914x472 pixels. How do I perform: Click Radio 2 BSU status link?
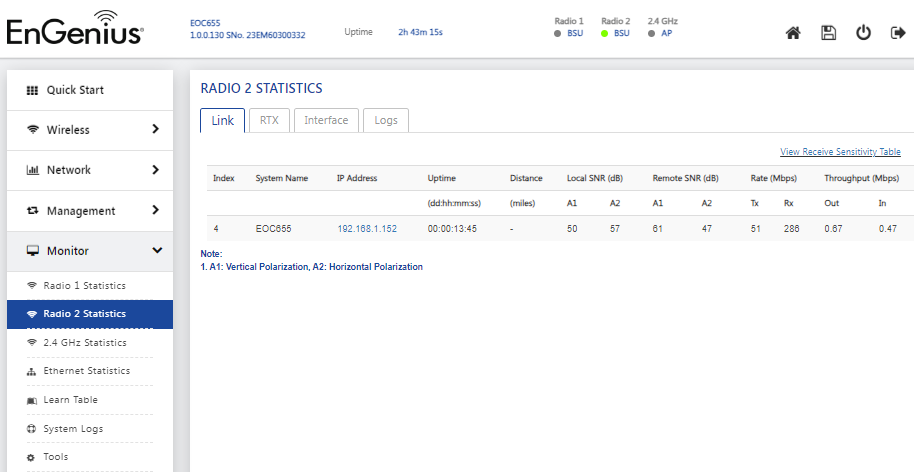coord(621,34)
